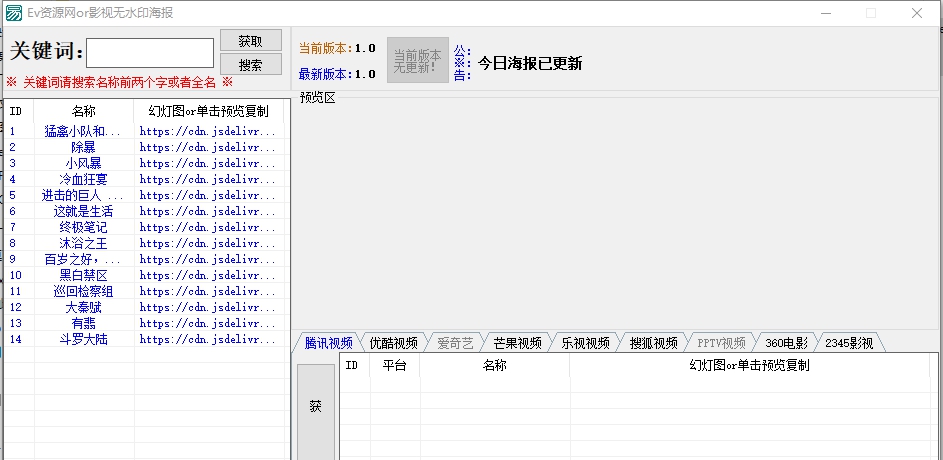Click the 名称 column header in left list
The height and width of the screenshot is (460, 943).
84,111
